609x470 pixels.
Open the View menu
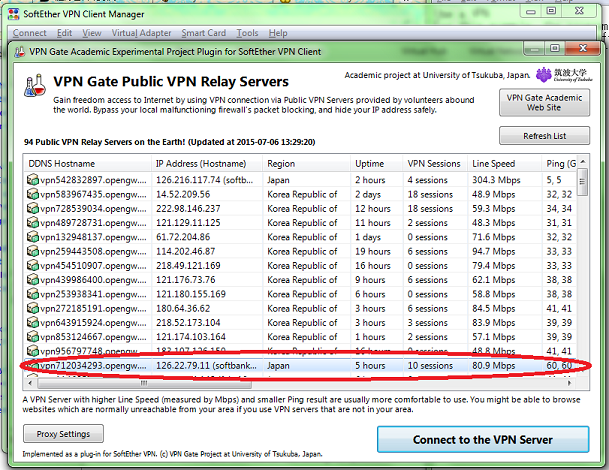pyautogui.click(x=92, y=33)
